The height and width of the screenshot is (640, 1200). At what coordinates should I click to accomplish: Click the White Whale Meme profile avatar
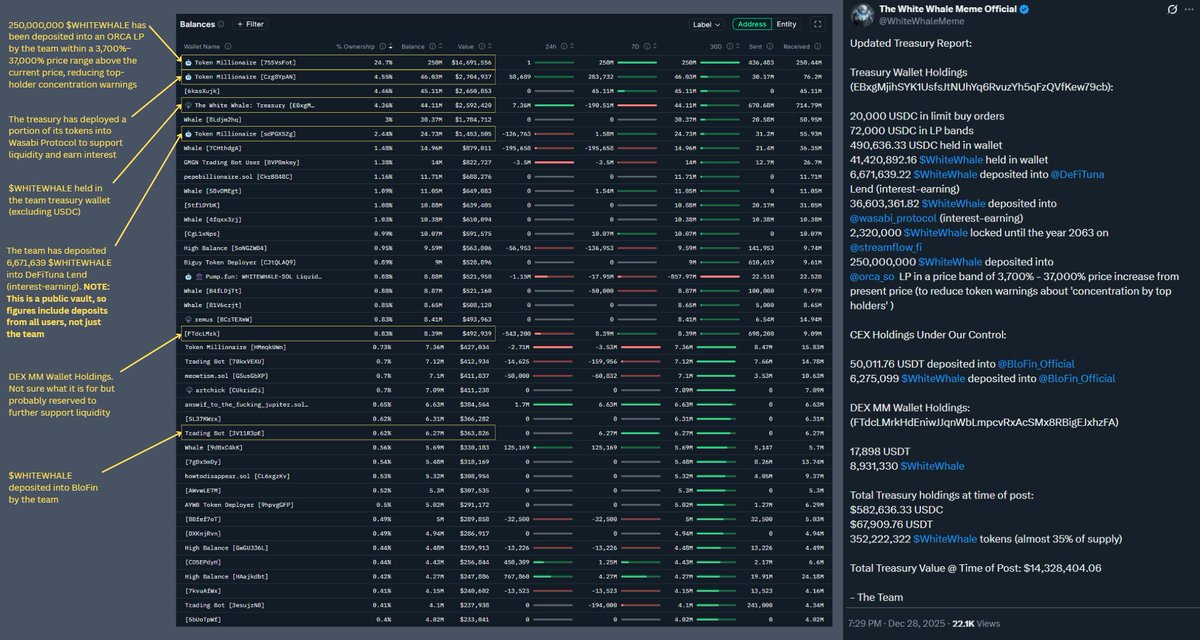point(861,17)
